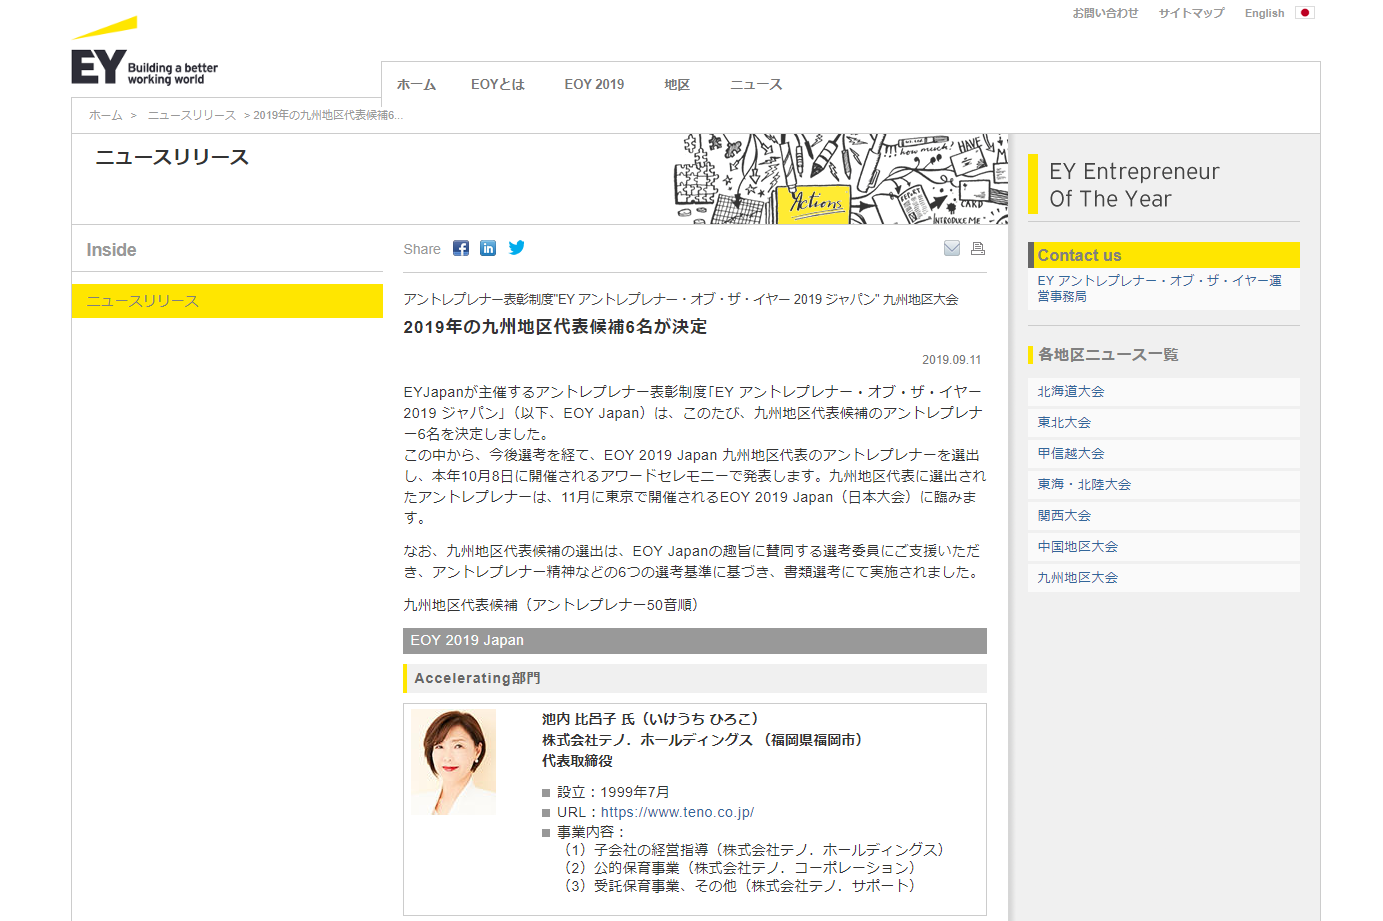Click the Inside sidebar heading
This screenshot has height=921, width=1383.
111,250
